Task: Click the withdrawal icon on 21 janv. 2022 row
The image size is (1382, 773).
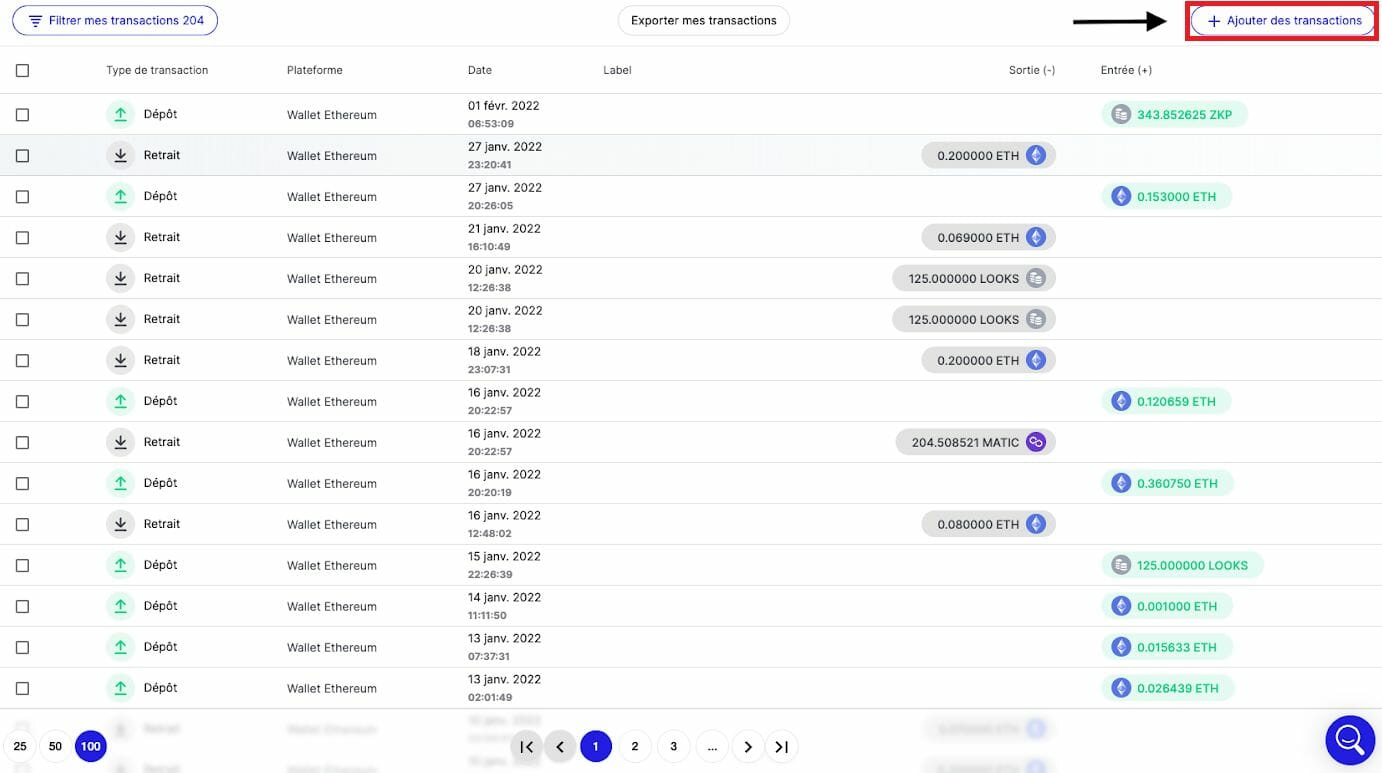Action: (120, 237)
